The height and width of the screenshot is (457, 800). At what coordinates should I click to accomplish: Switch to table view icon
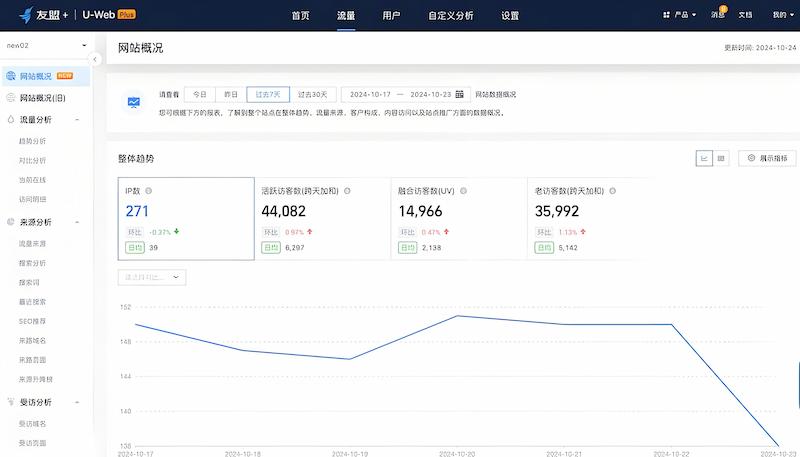coord(721,158)
